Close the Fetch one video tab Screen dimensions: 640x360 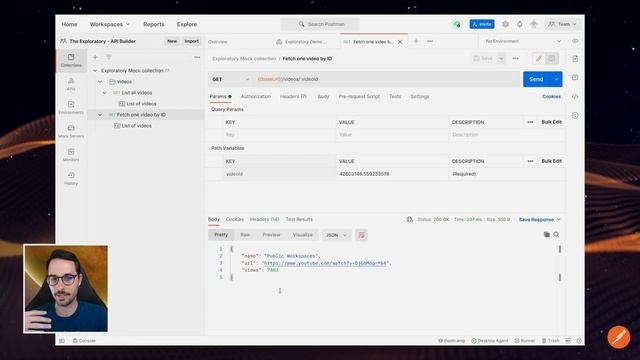pyautogui.click(x=400, y=42)
